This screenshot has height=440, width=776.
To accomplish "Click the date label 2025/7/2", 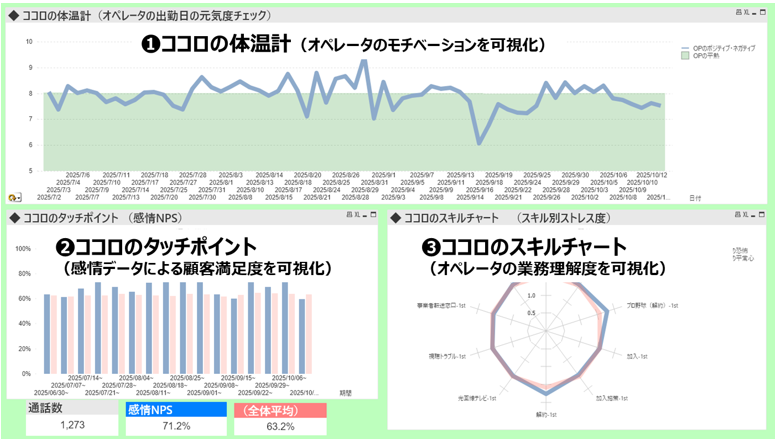I will pos(49,197).
